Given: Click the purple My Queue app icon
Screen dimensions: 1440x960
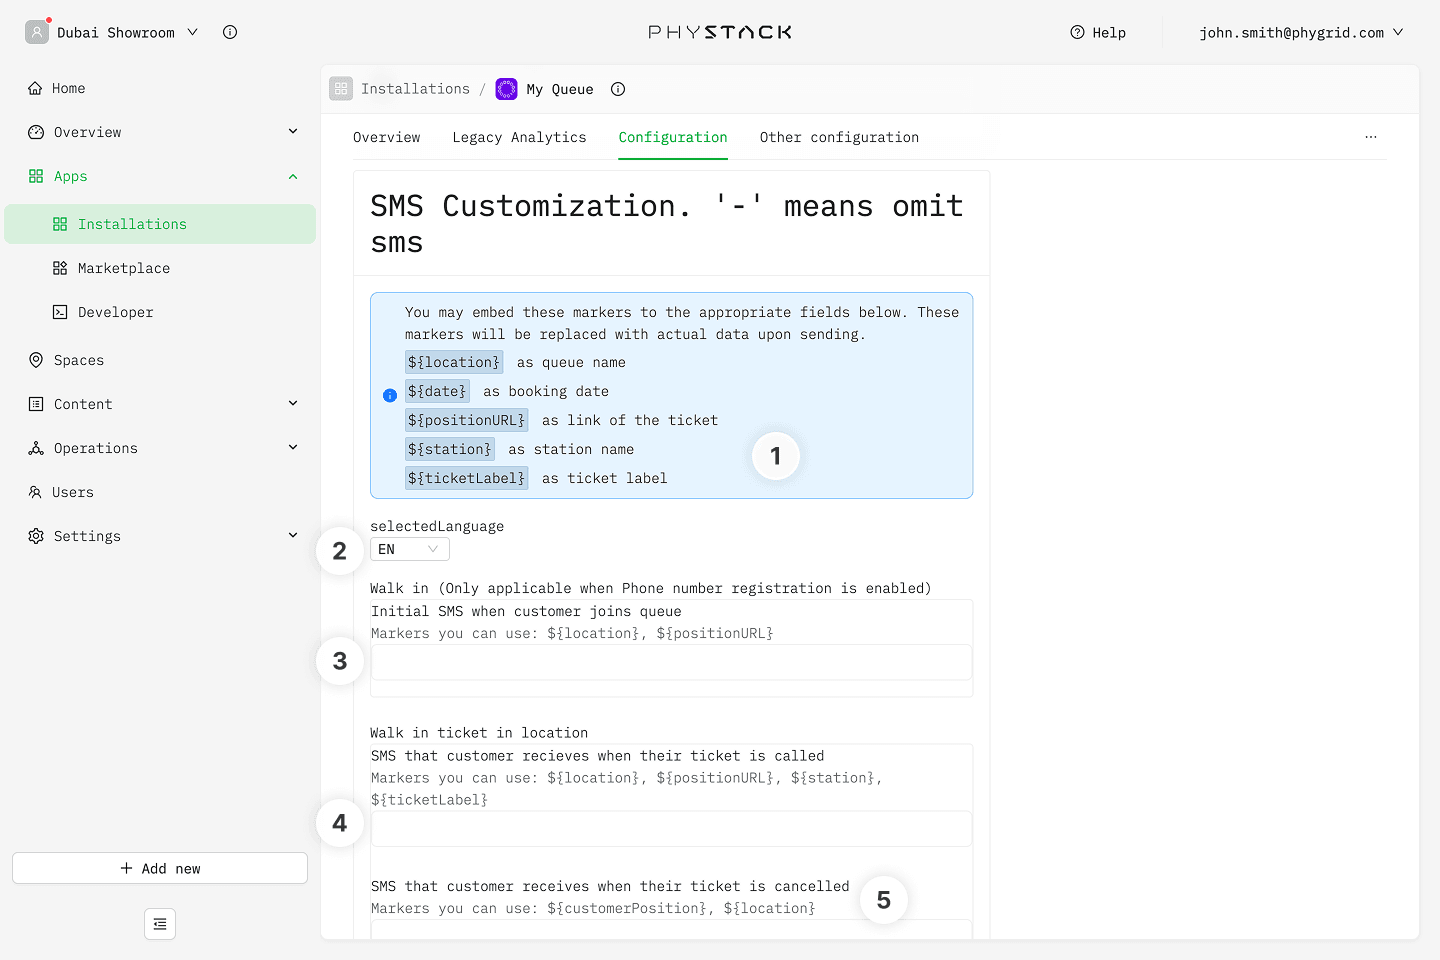Looking at the screenshot, I should point(507,89).
